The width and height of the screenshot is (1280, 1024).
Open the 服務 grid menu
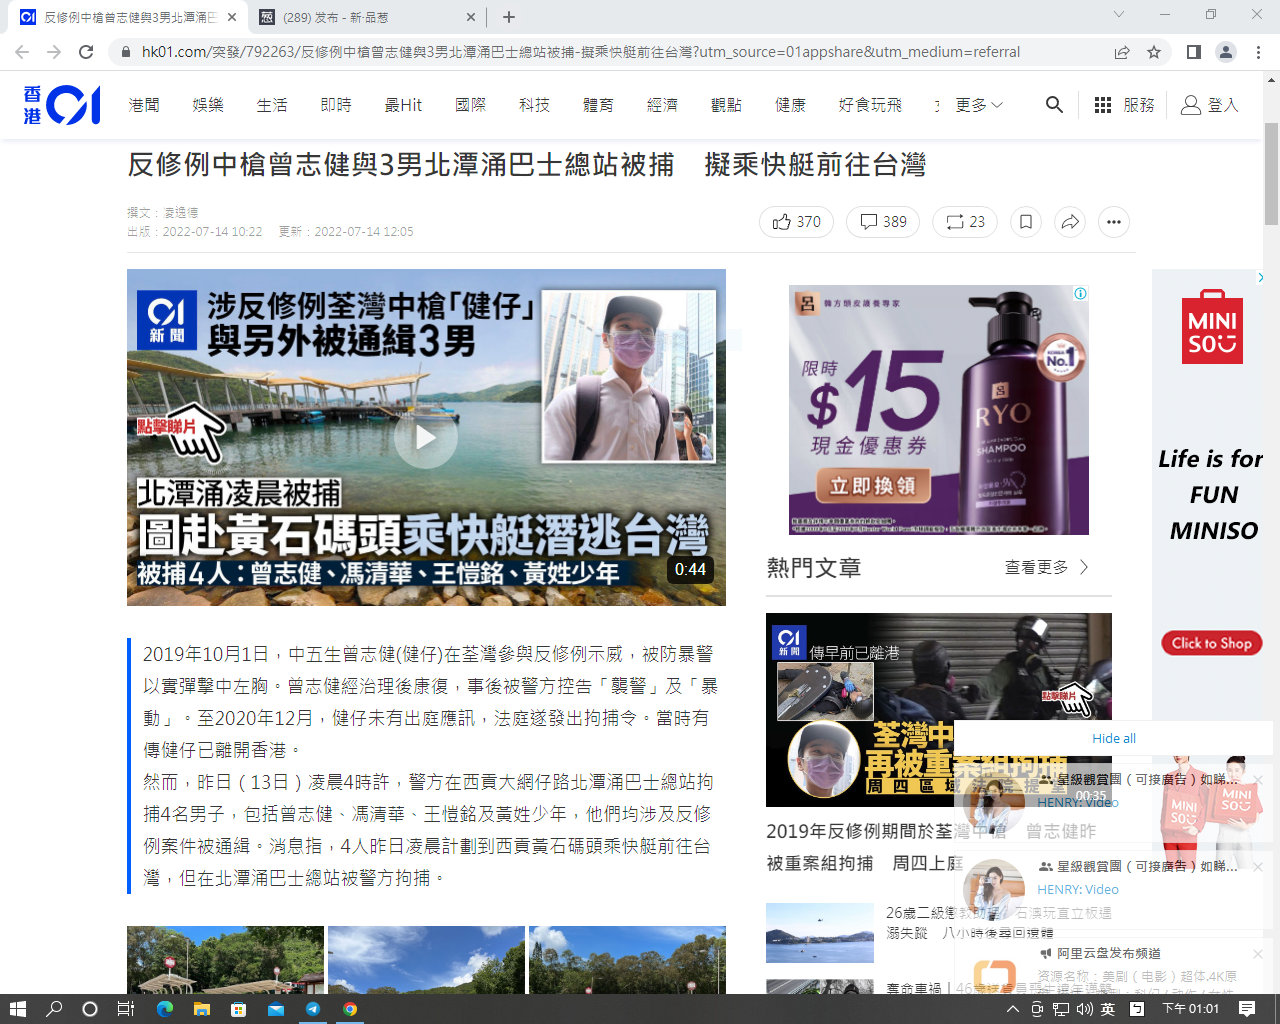coord(1124,105)
